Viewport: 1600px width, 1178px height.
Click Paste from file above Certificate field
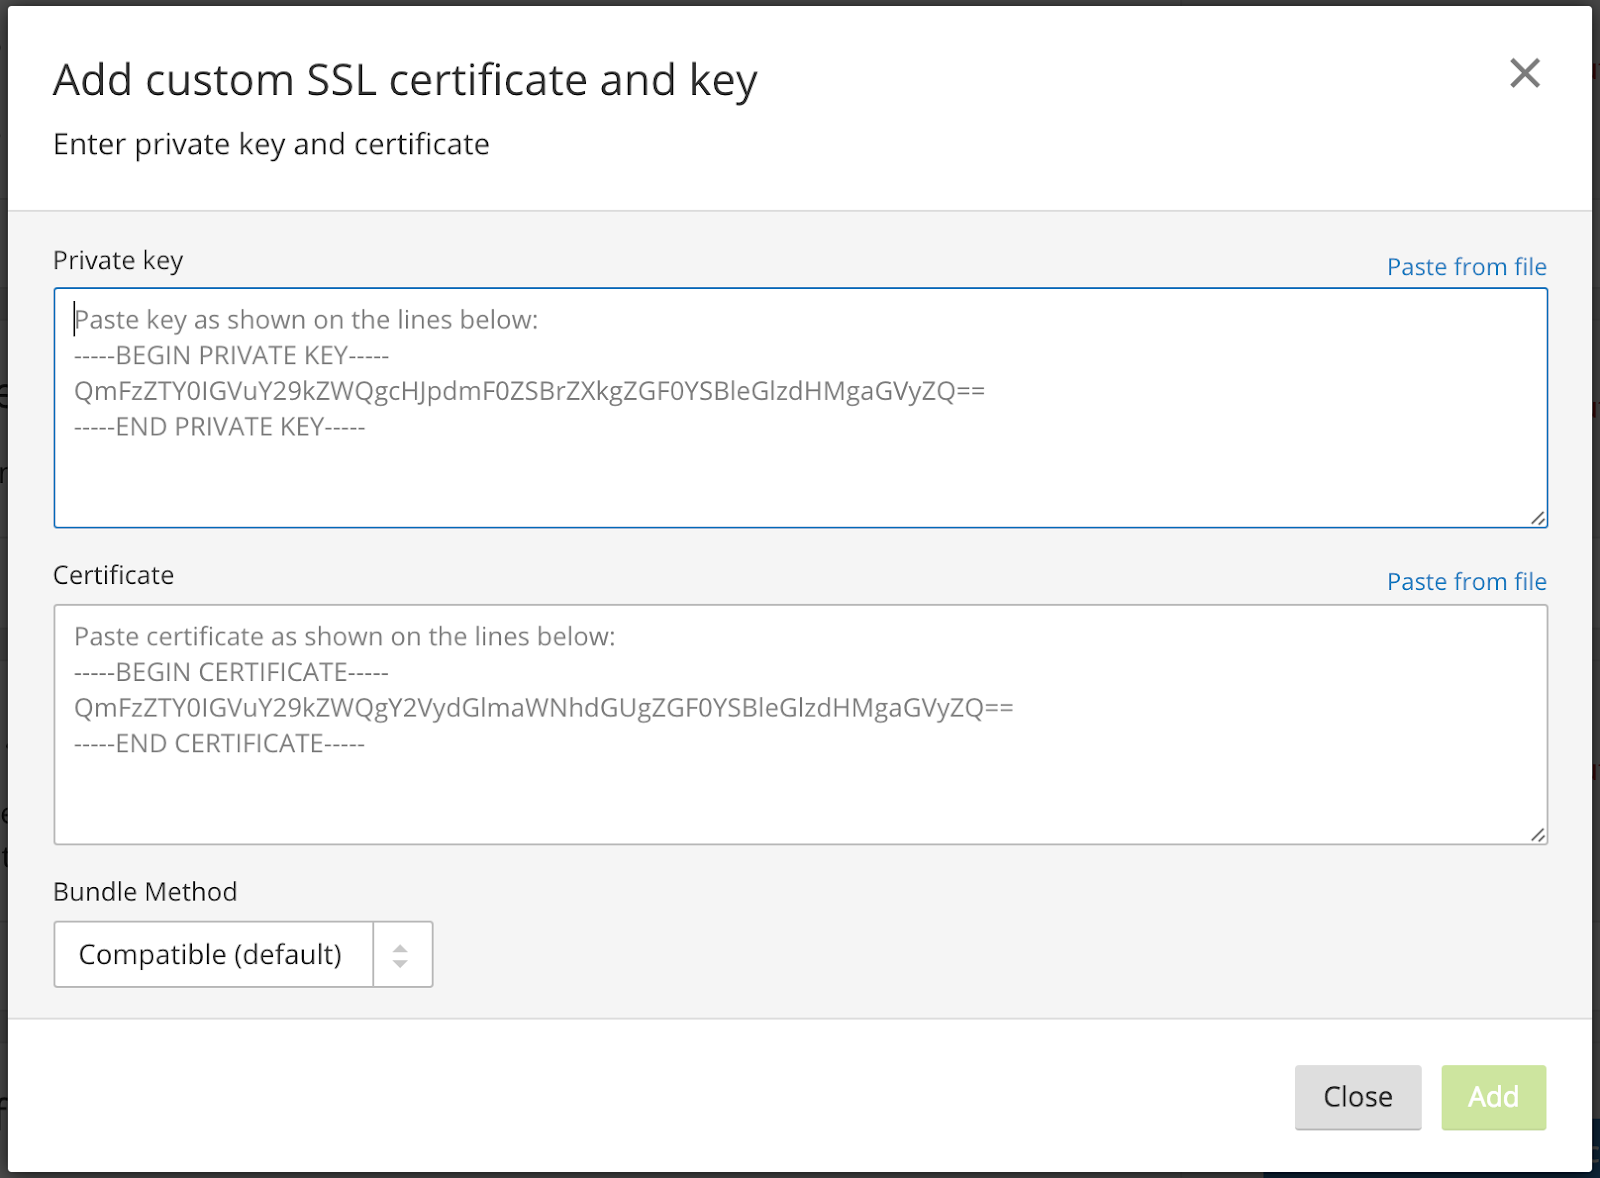1466,582
